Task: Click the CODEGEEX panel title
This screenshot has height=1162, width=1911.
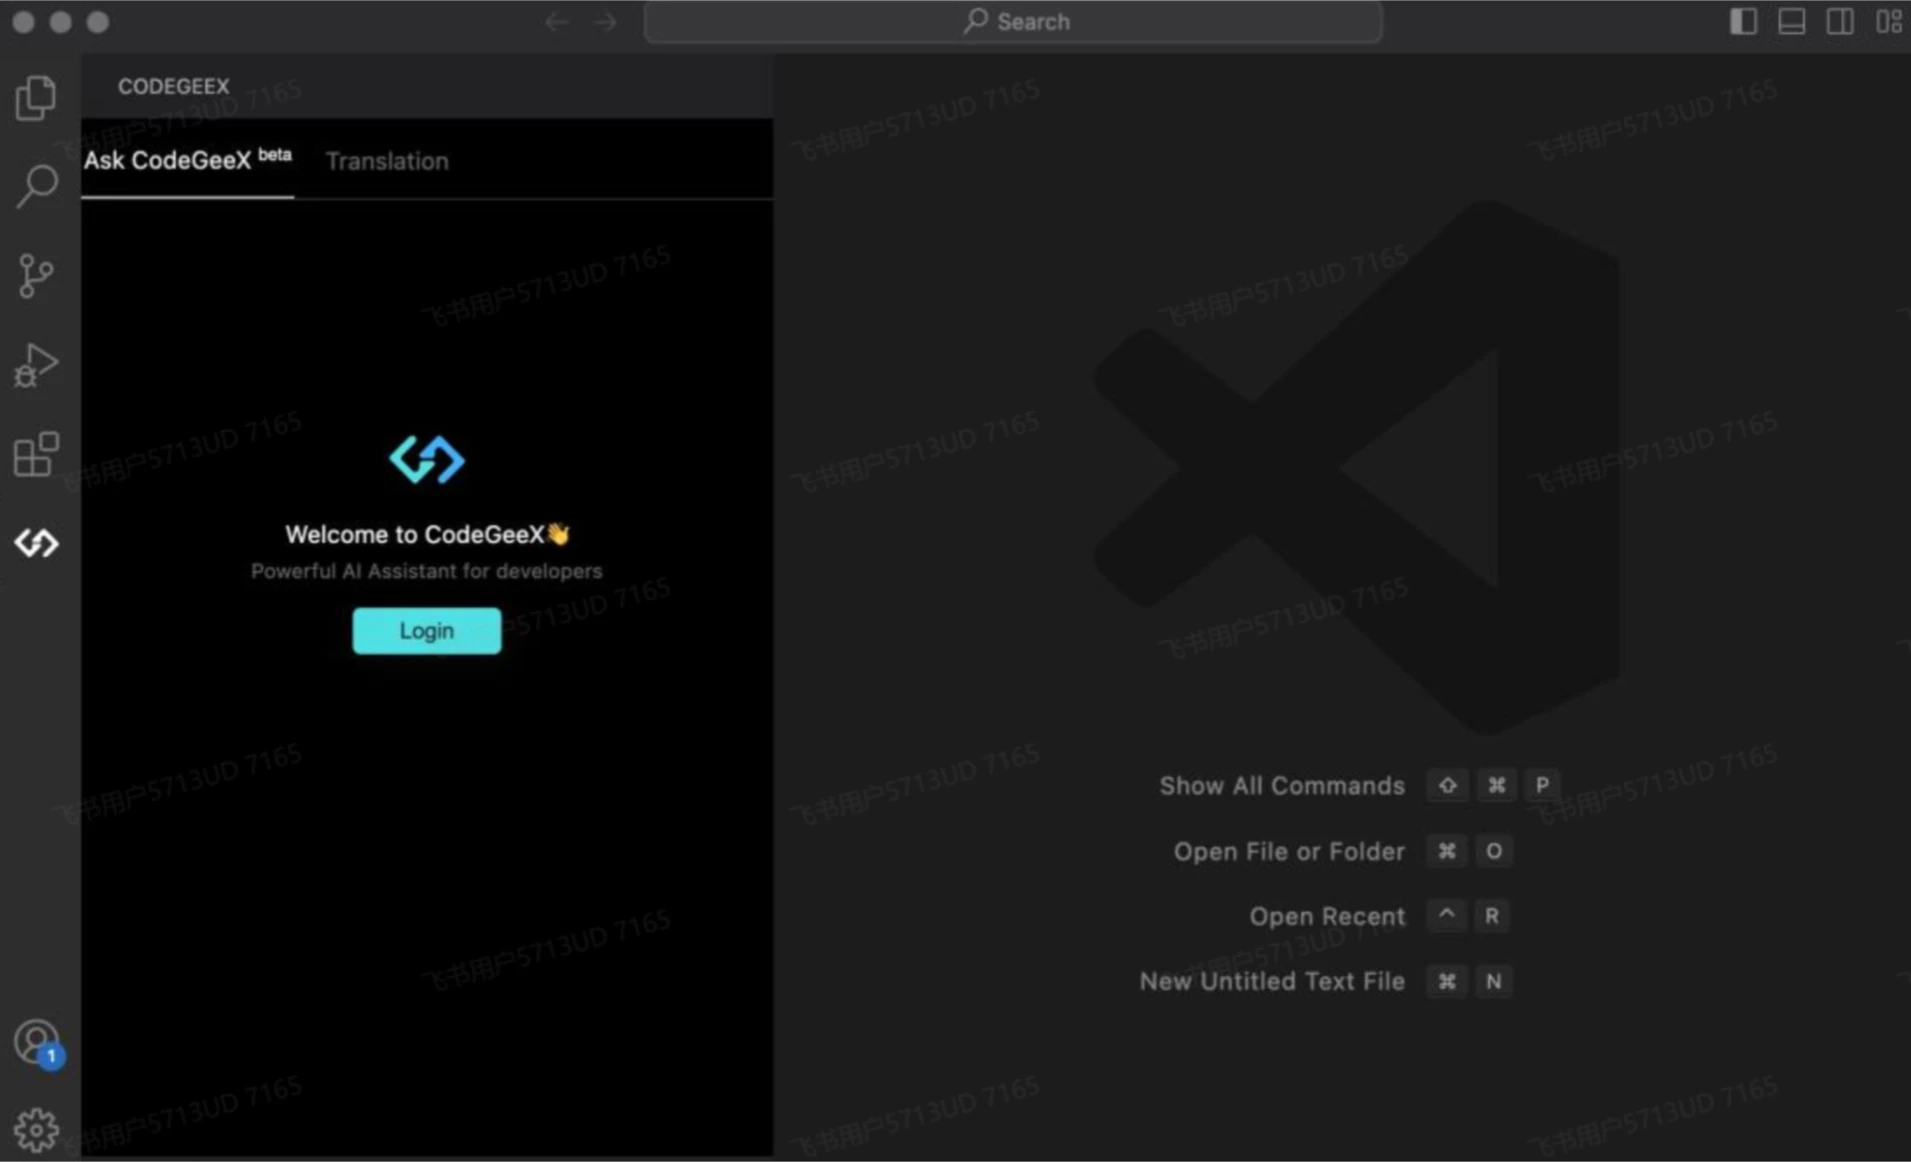Action: coord(174,86)
